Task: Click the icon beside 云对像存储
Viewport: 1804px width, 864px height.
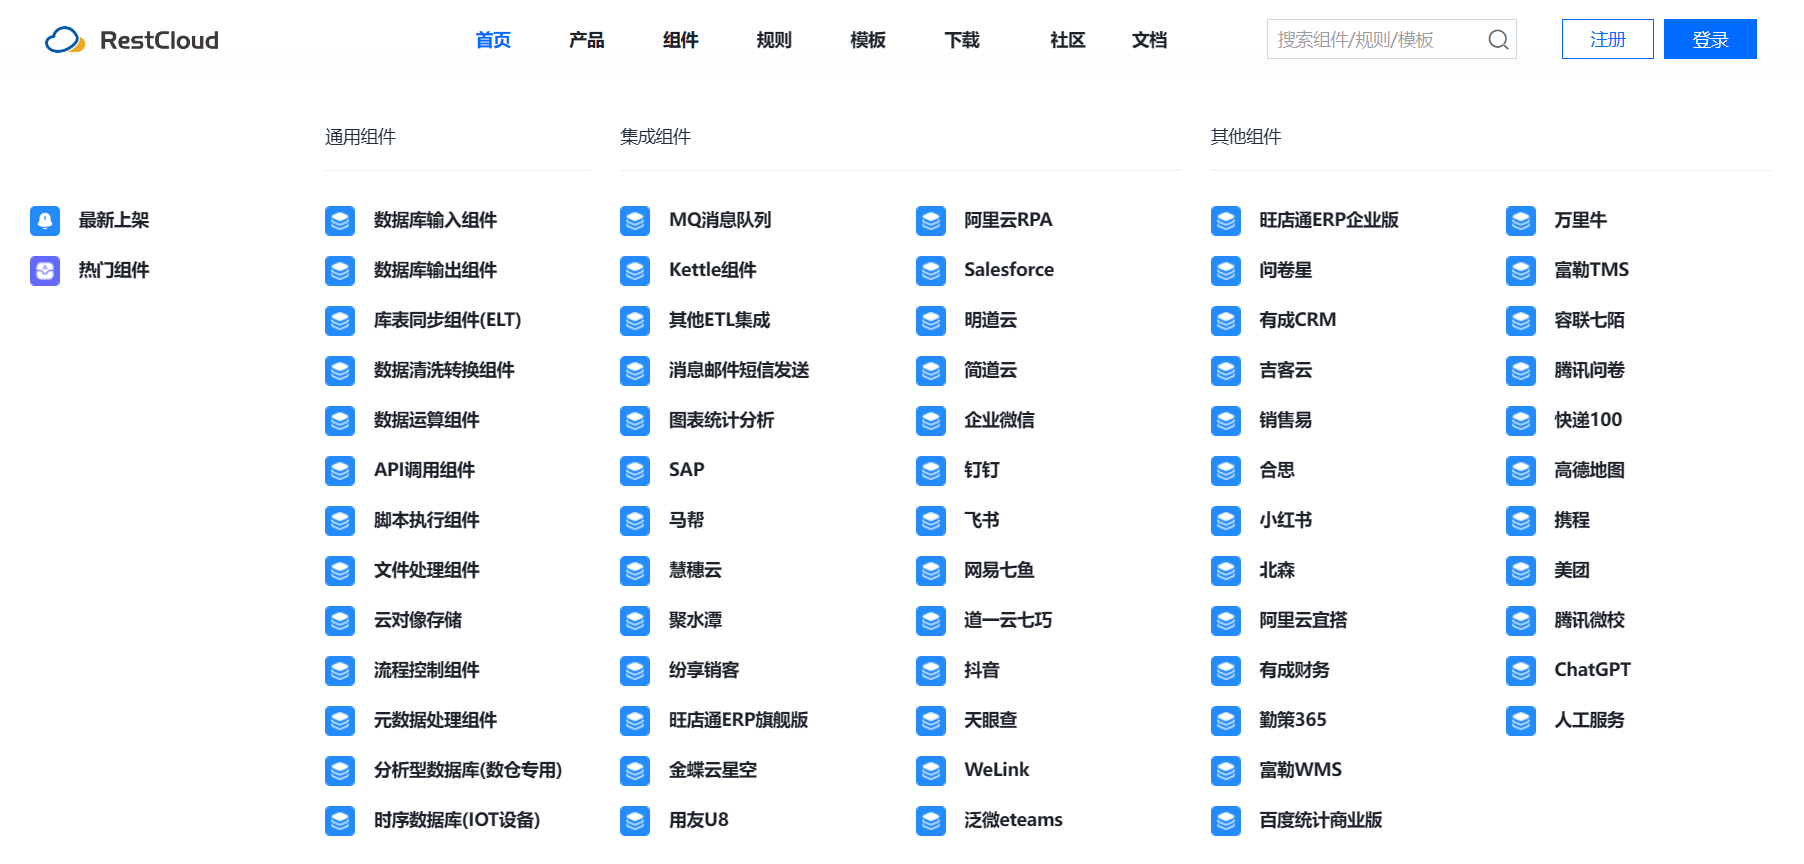Action: pyautogui.click(x=340, y=621)
